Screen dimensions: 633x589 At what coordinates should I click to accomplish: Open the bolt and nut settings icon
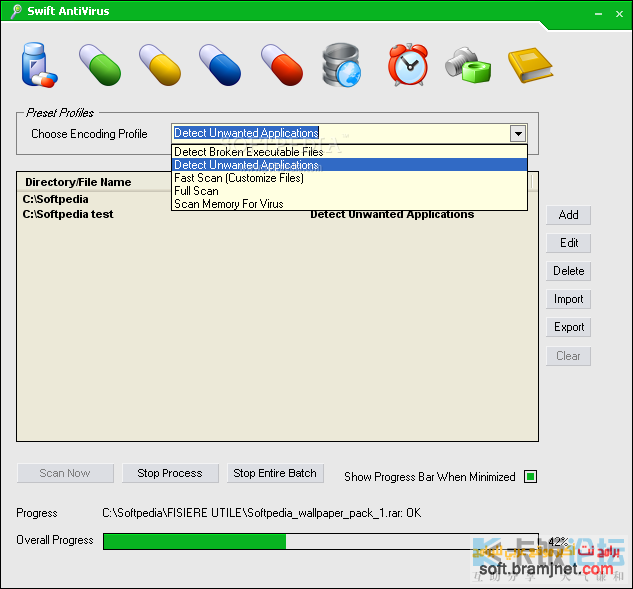[x=468, y=65]
